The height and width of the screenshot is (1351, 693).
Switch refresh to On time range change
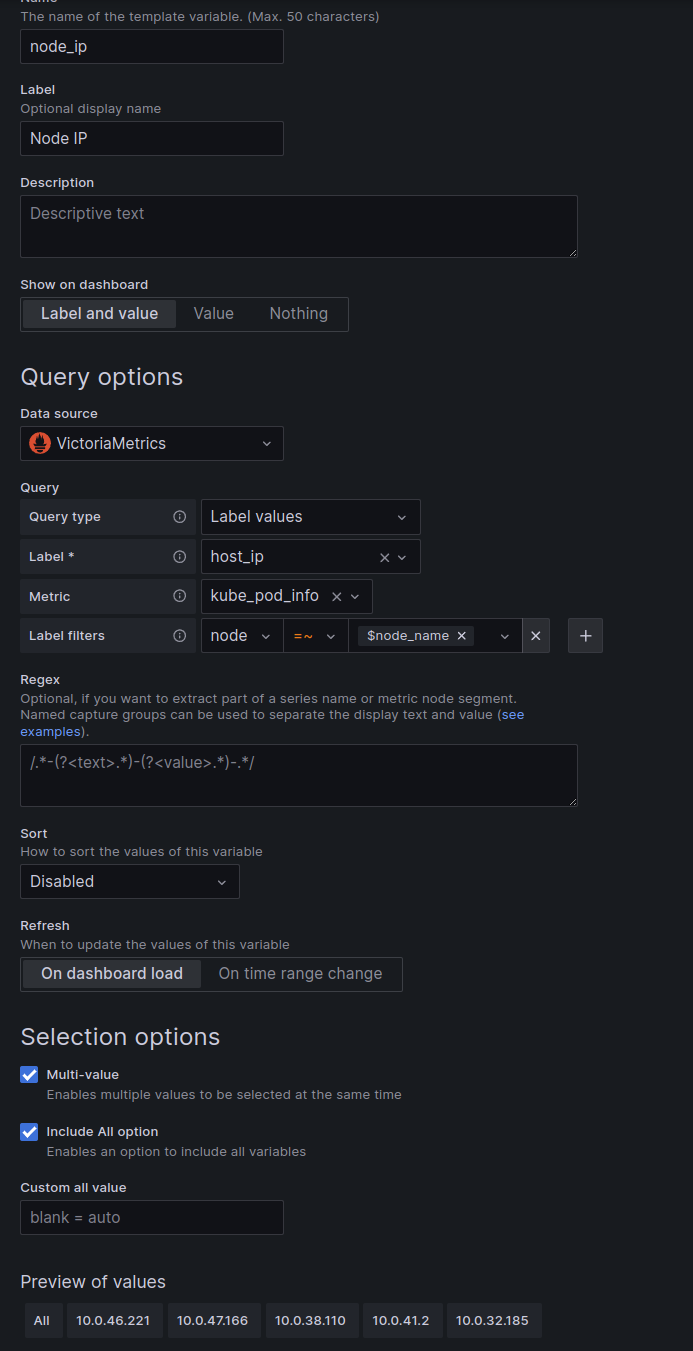pos(300,974)
